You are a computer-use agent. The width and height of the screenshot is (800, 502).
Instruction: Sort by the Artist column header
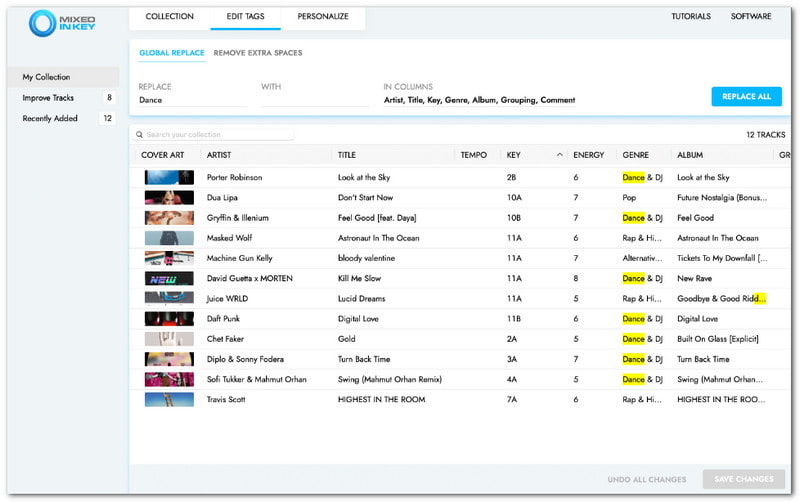pyautogui.click(x=219, y=155)
